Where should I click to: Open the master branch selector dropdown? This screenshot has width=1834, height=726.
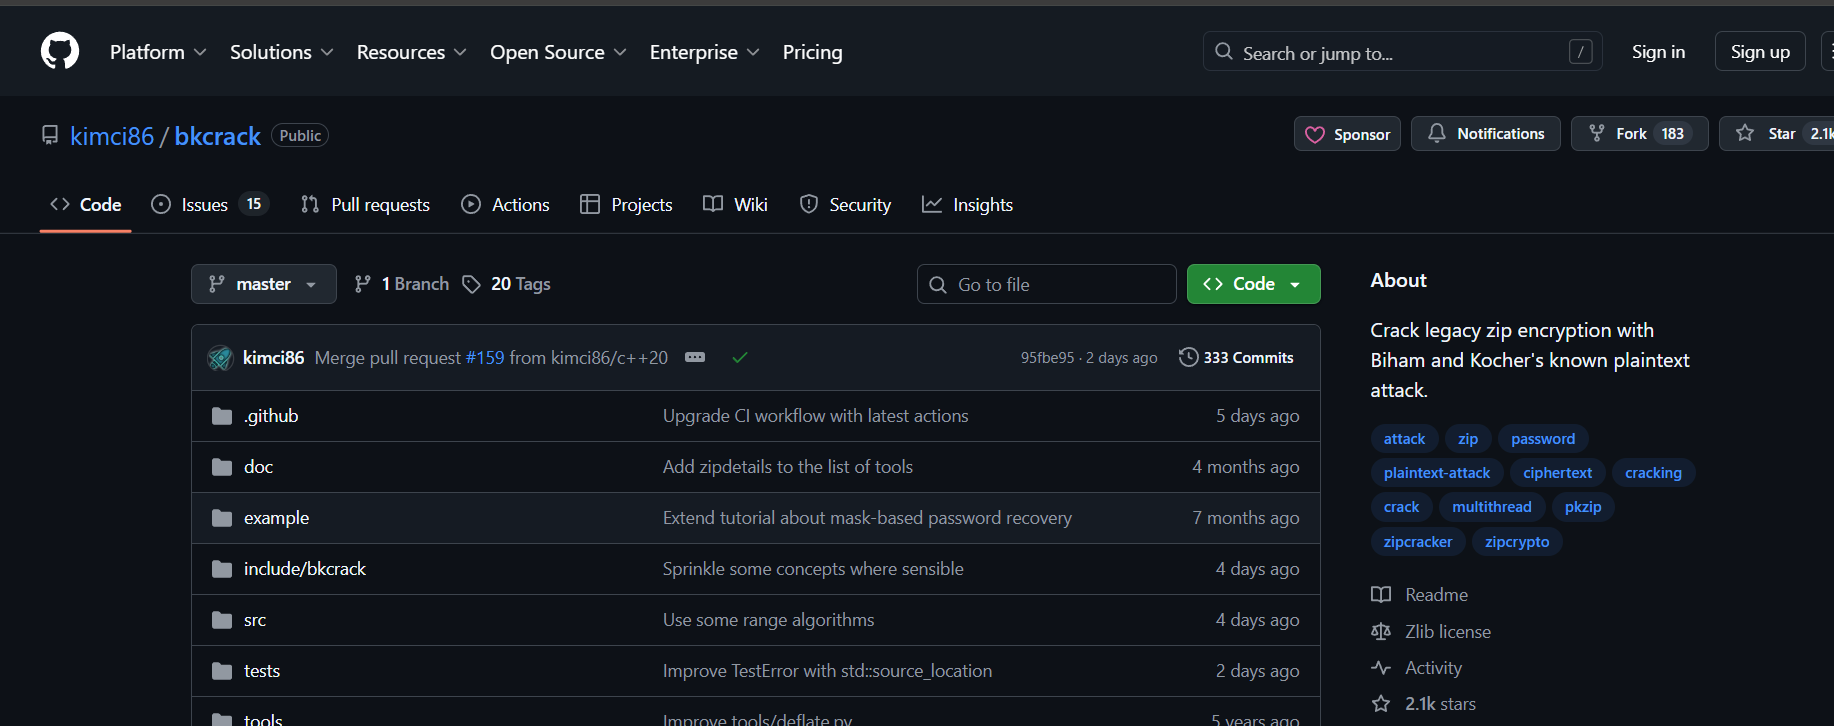tap(264, 284)
